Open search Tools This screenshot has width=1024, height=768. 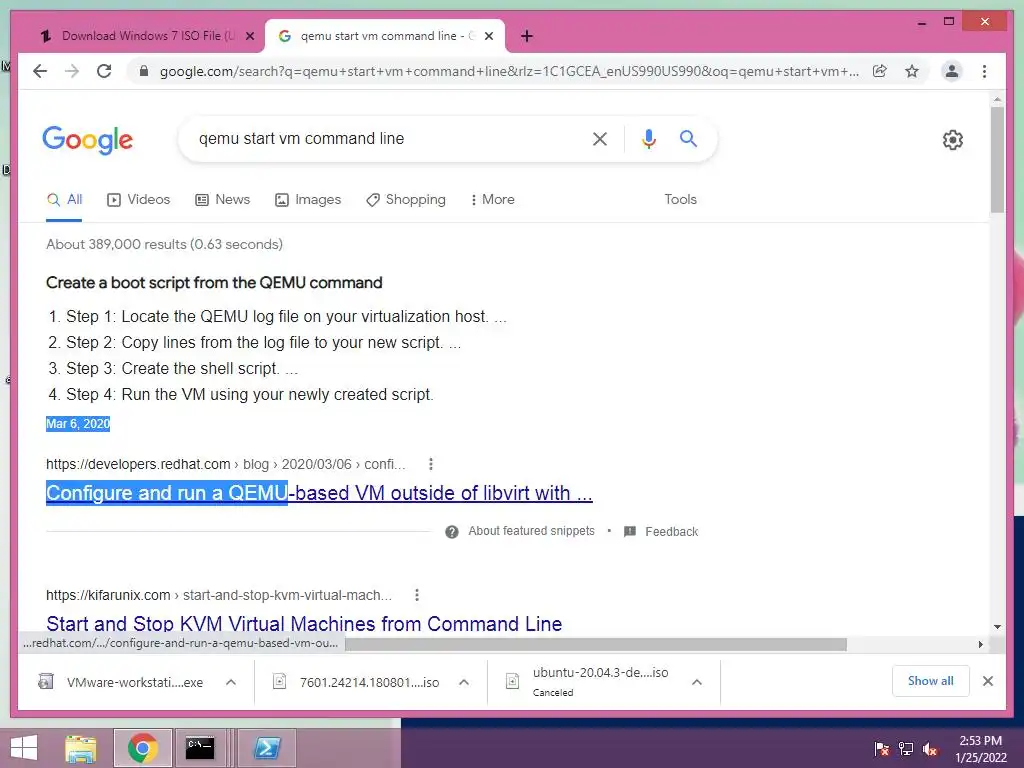pos(680,199)
